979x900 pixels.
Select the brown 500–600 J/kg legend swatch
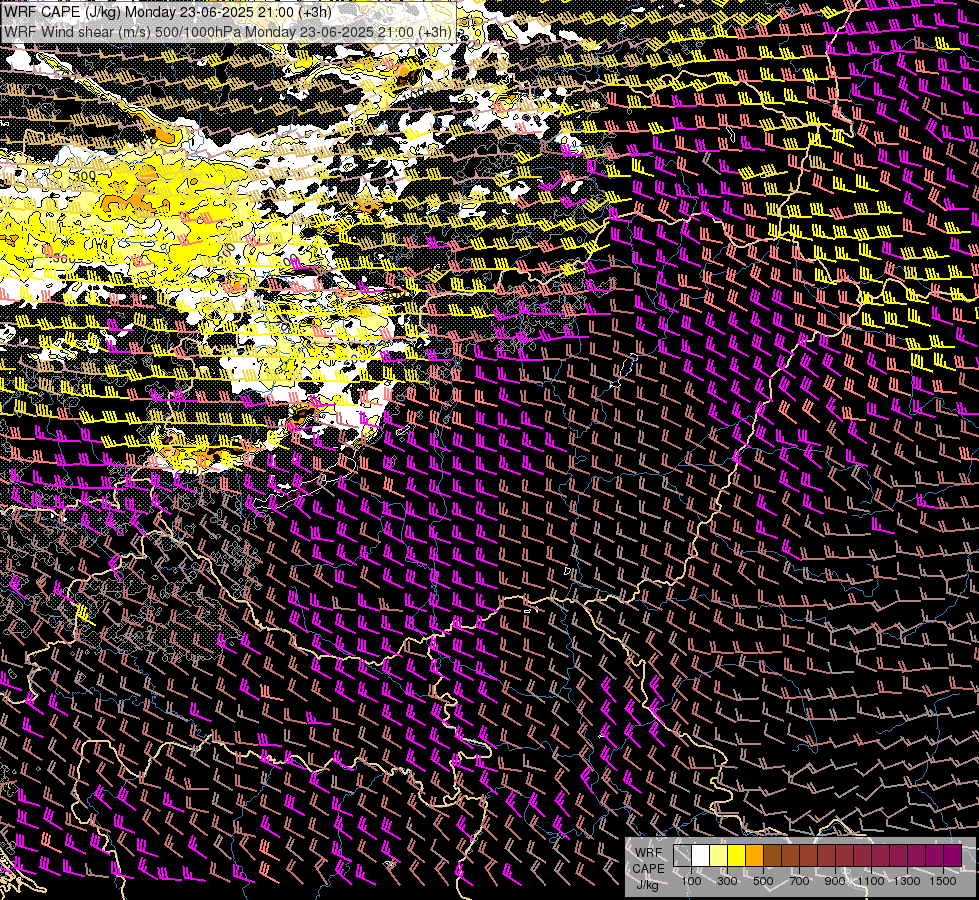click(x=772, y=856)
